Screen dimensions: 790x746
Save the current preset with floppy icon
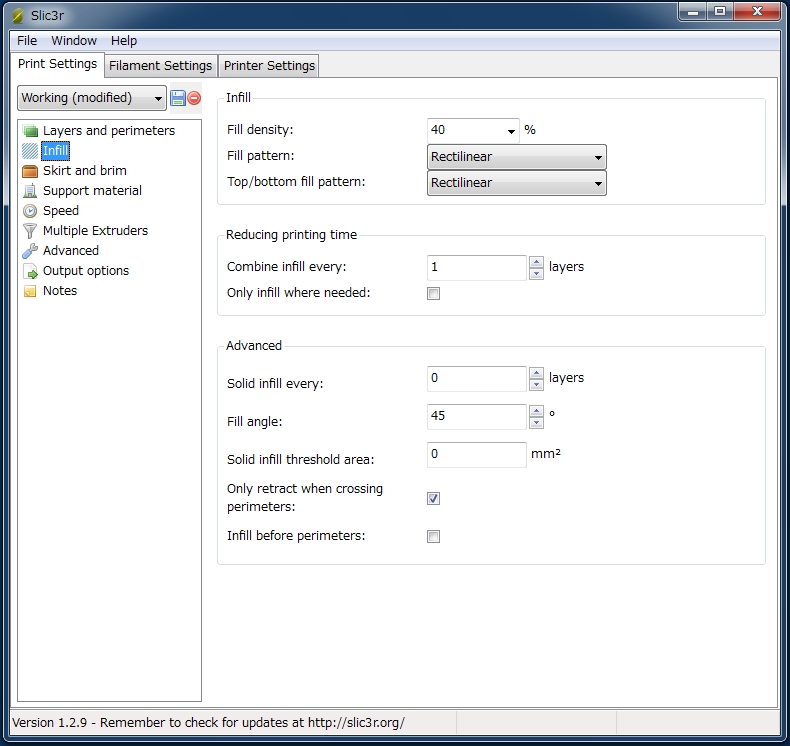click(178, 98)
